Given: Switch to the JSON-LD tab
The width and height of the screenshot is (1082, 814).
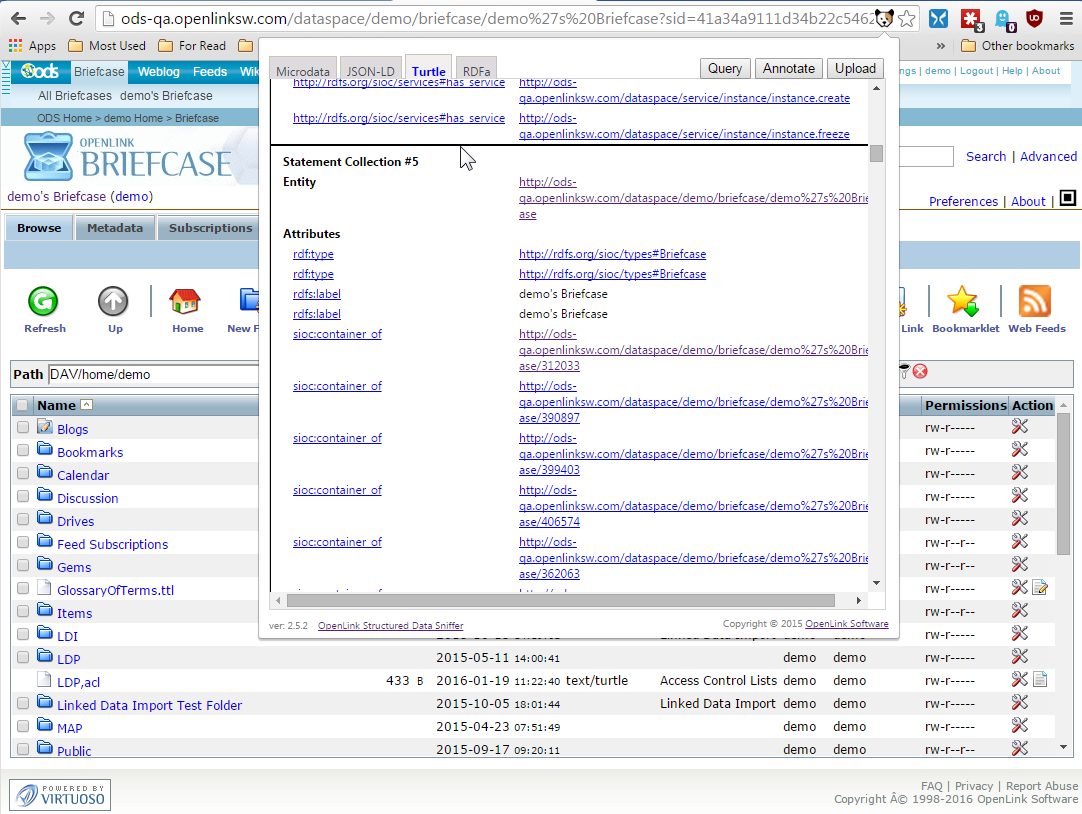Looking at the screenshot, I should (x=370, y=72).
